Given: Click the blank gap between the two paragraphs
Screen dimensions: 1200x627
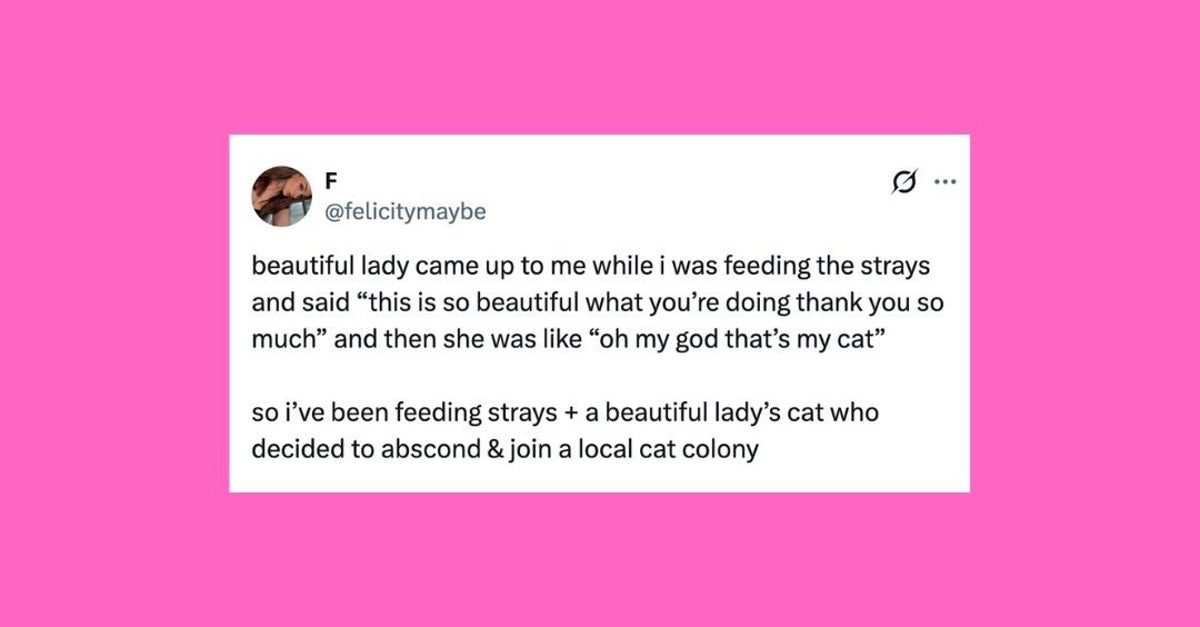Looking at the screenshot, I should 598,376.
